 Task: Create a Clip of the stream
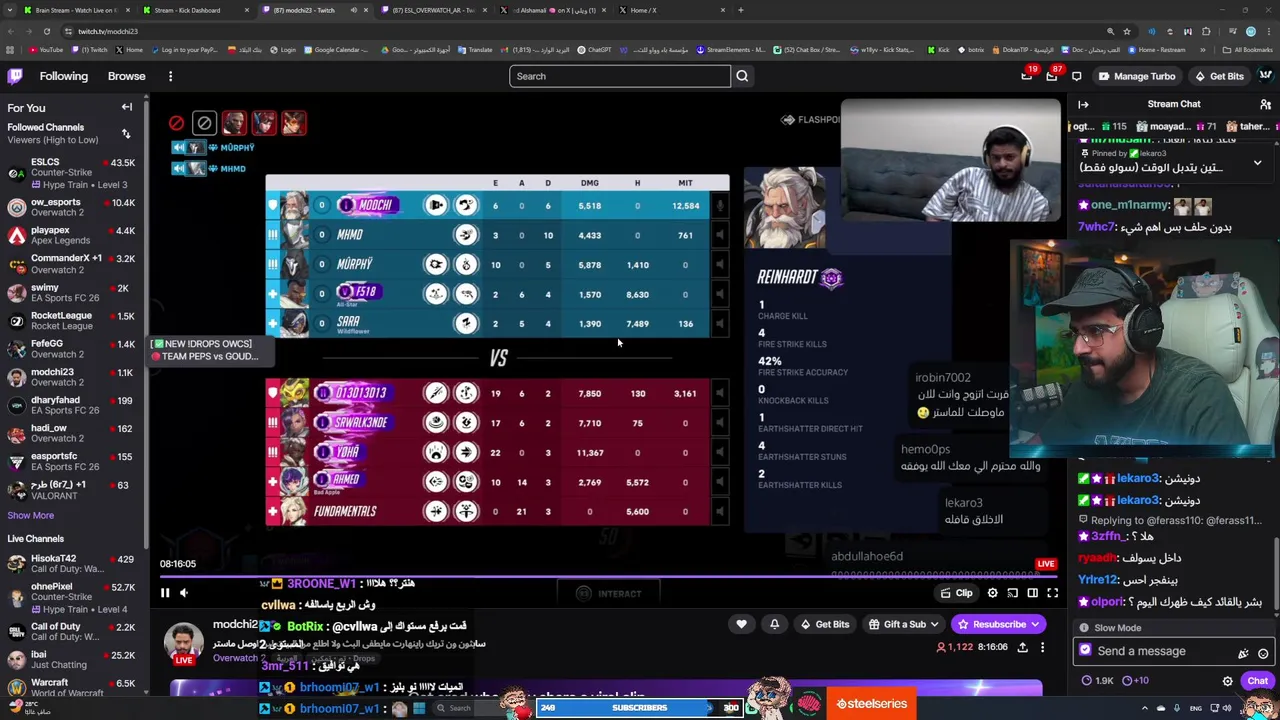[x=956, y=593]
